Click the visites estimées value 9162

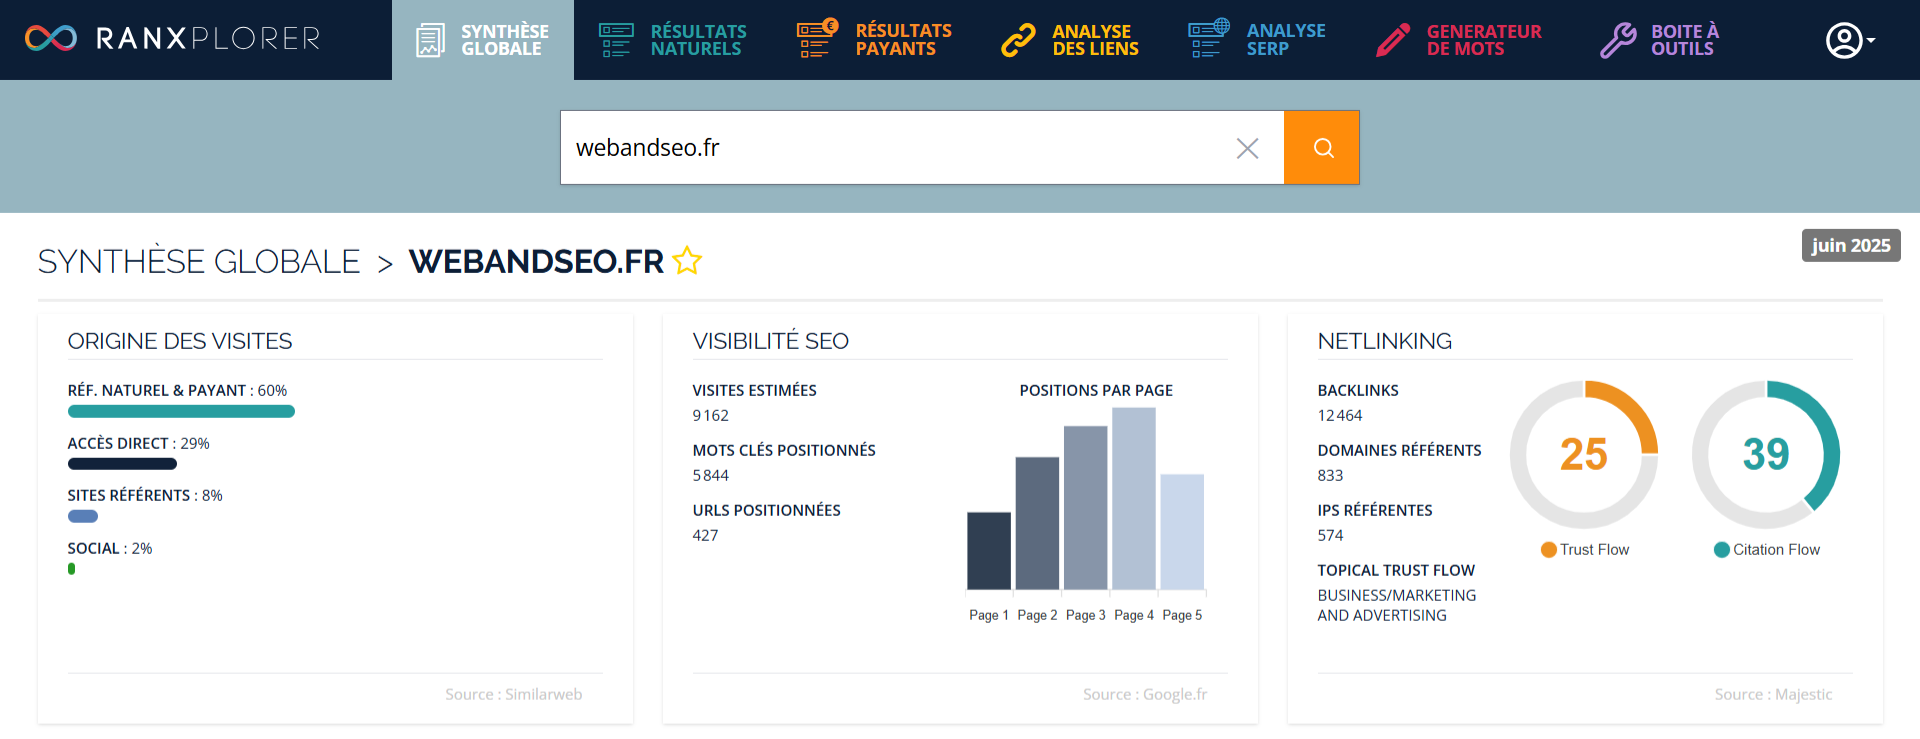[x=711, y=415]
